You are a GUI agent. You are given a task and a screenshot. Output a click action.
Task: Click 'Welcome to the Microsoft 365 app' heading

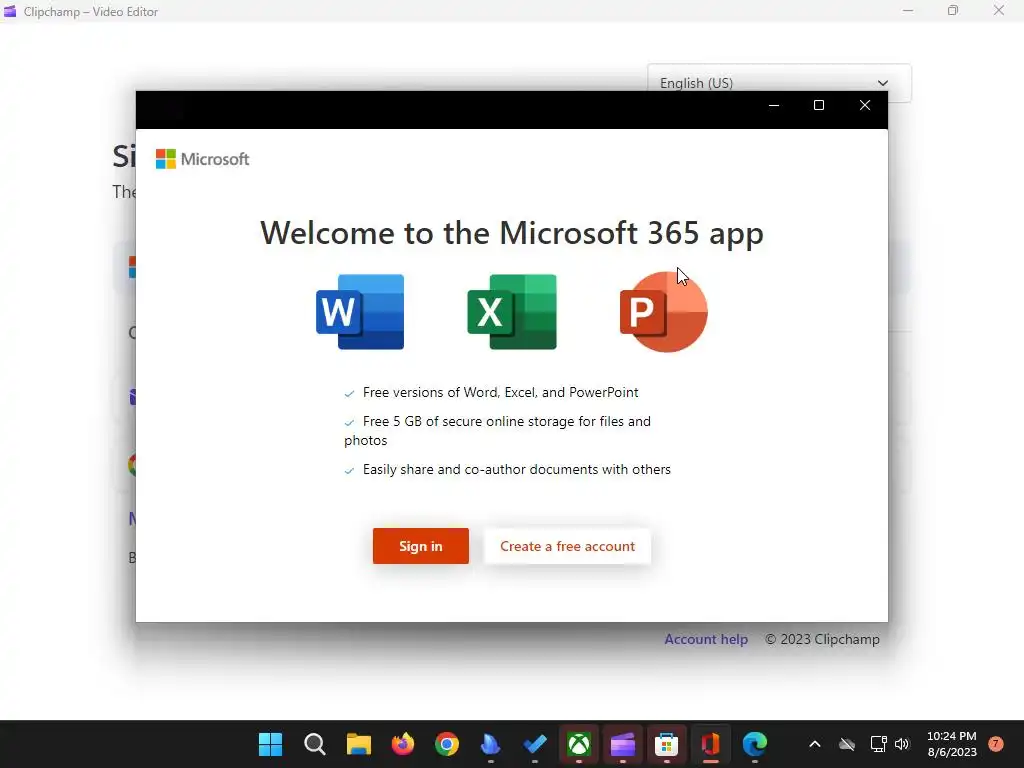pos(512,233)
